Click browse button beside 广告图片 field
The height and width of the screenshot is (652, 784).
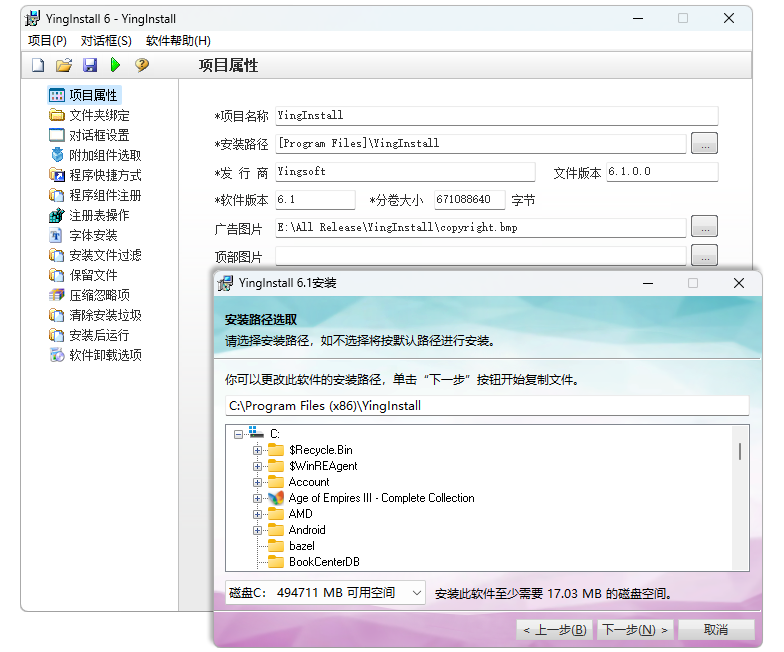point(704,226)
